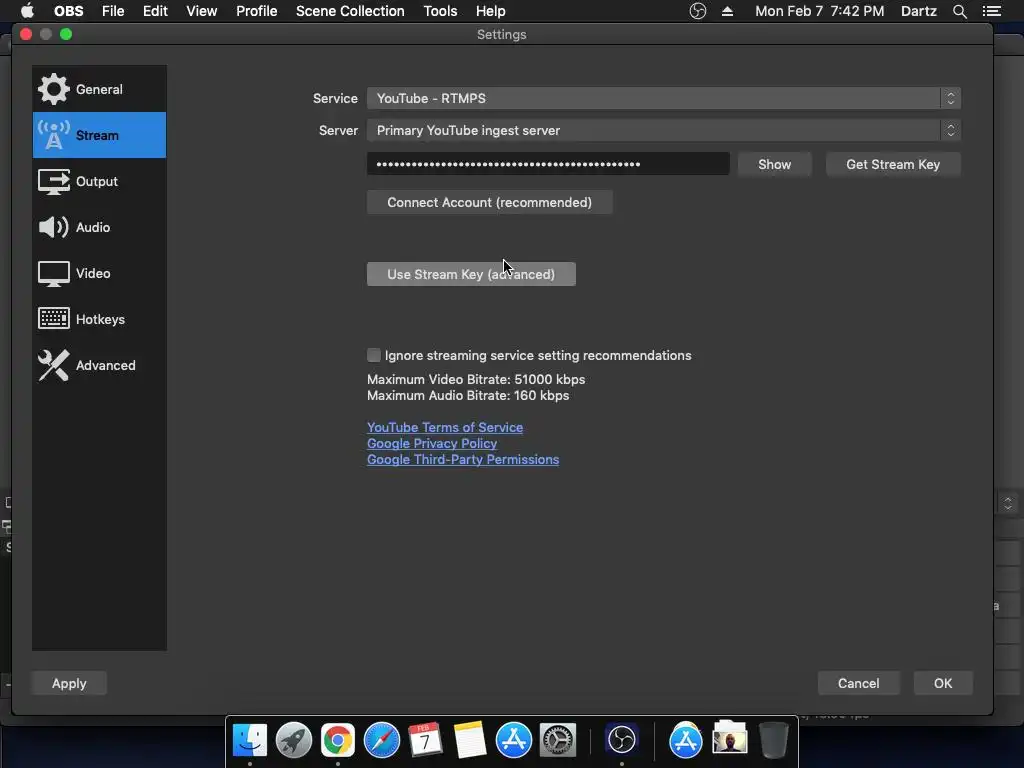Open Google Chrome from the dock
This screenshot has height=768, width=1024.
click(x=338, y=740)
